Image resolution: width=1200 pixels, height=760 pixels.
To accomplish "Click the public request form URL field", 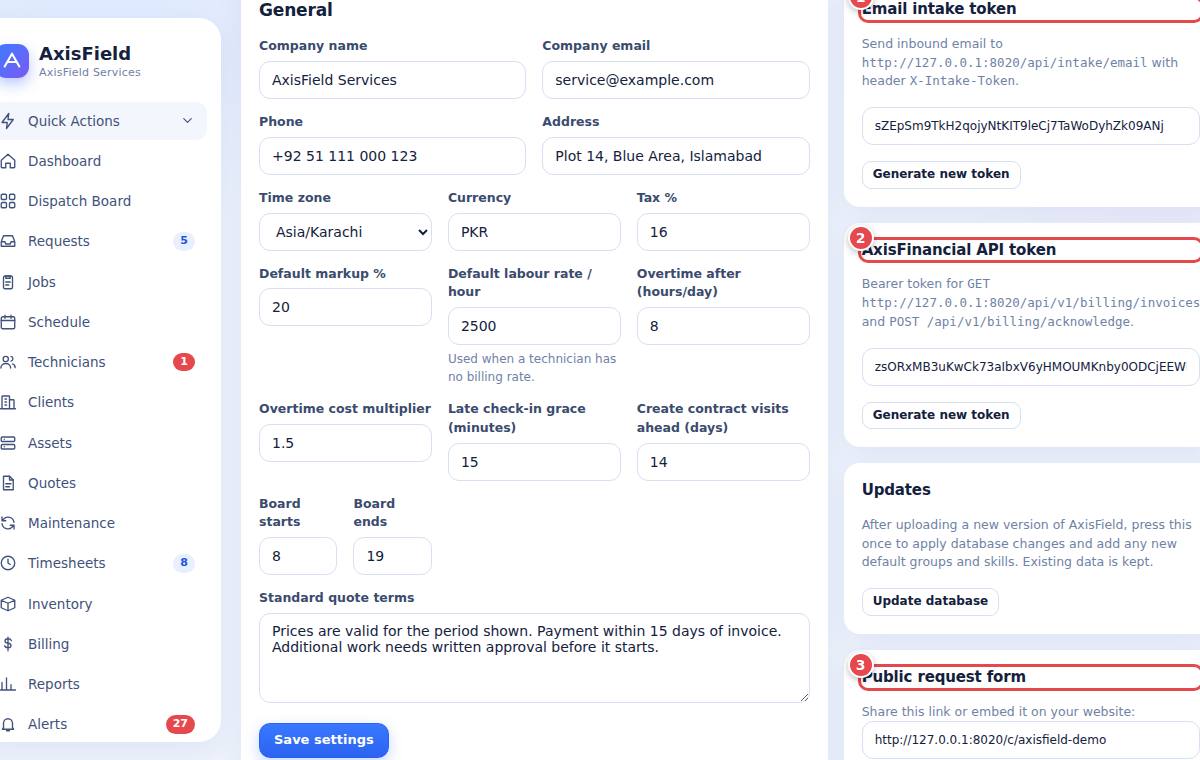I will point(1031,740).
